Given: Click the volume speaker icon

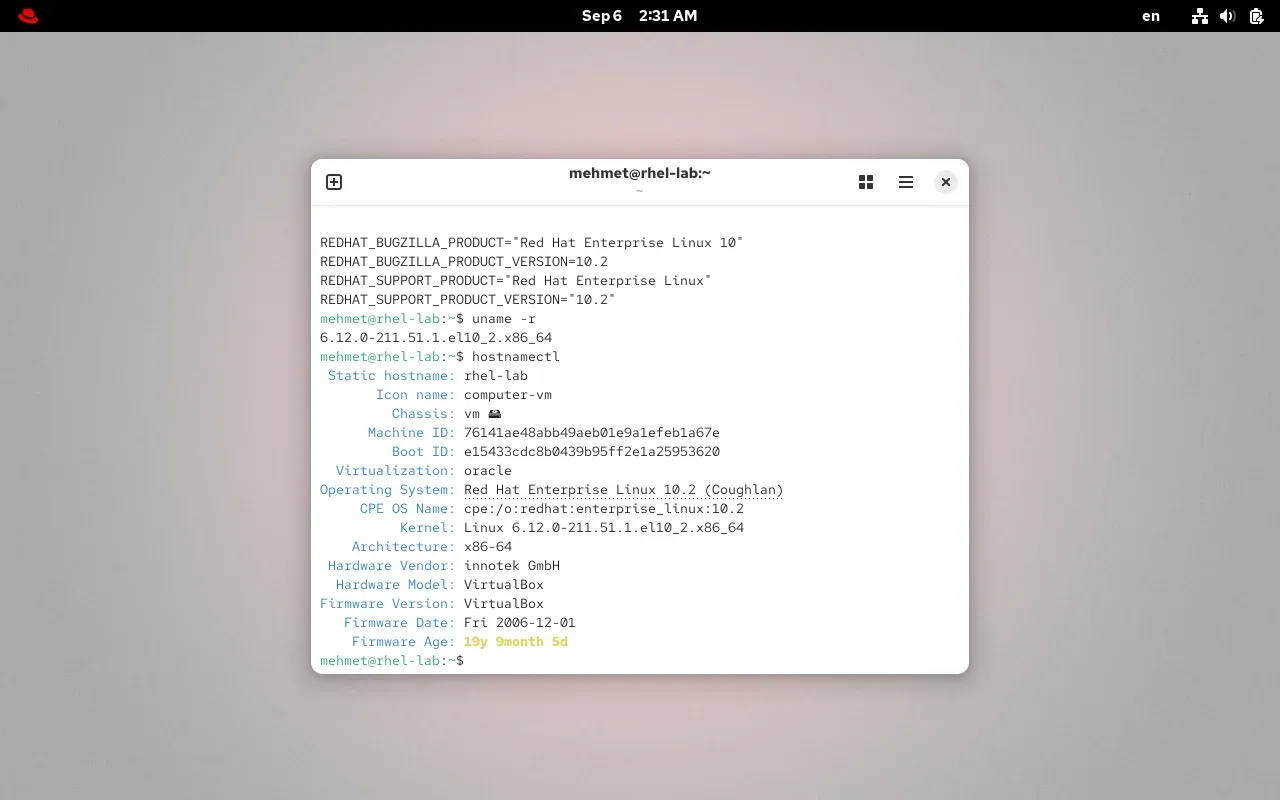Looking at the screenshot, I should pyautogui.click(x=1228, y=16).
